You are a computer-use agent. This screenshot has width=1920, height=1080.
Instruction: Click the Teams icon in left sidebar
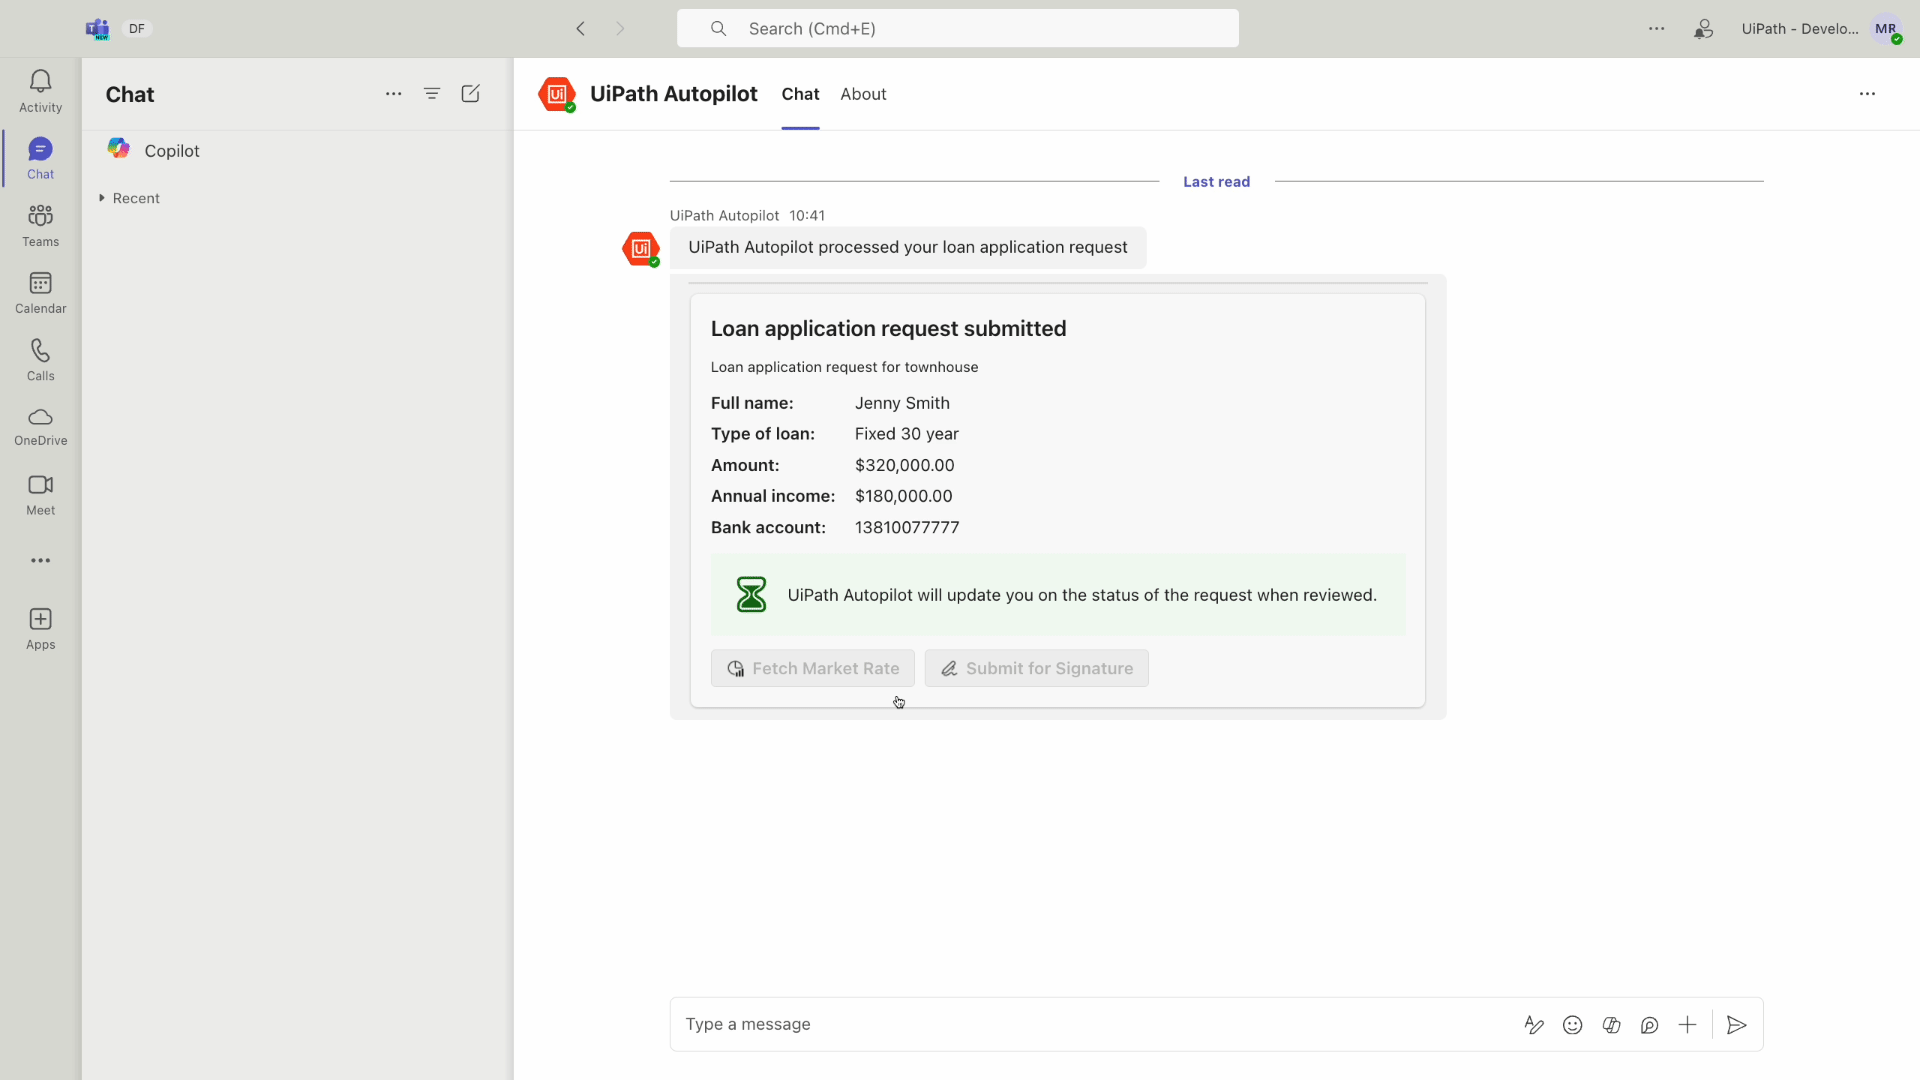(x=40, y=224)
